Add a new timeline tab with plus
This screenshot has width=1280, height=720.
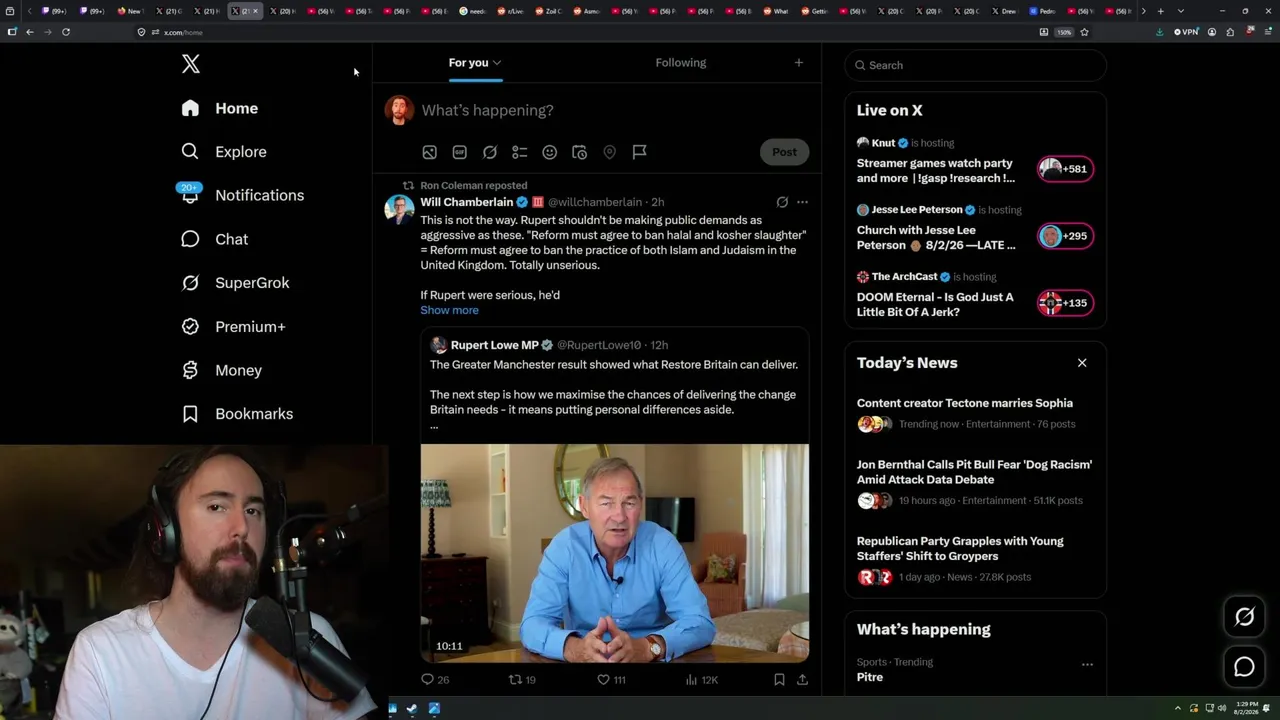pos(798,63)
